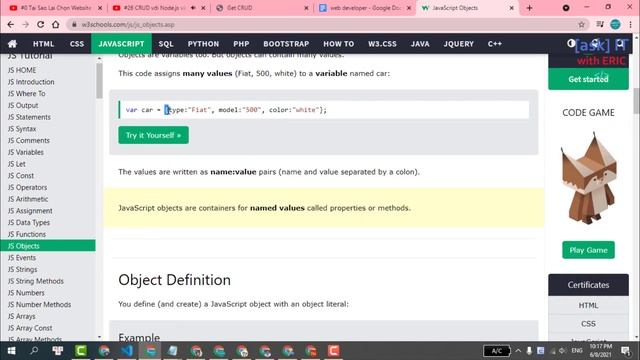The image size is (640, 360).
Task: Click the Try it Yourself button
Action: [x=153, y=135]
